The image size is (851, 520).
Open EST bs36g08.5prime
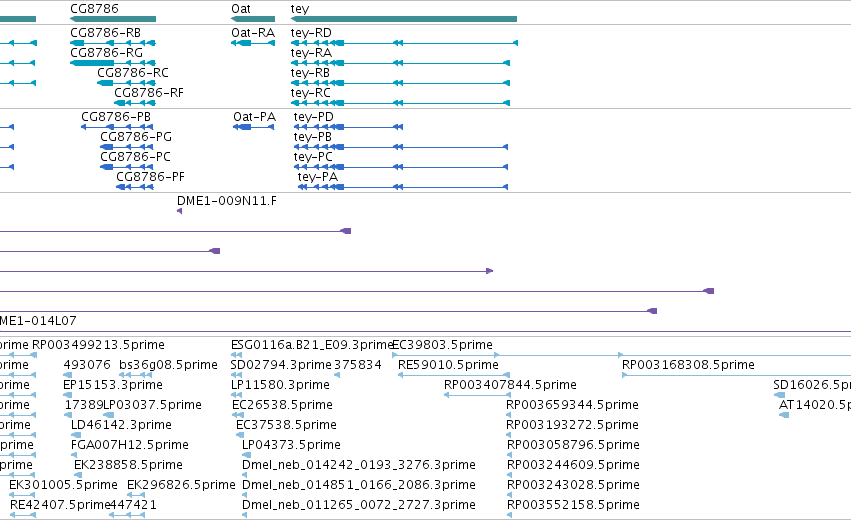(168, 365)
